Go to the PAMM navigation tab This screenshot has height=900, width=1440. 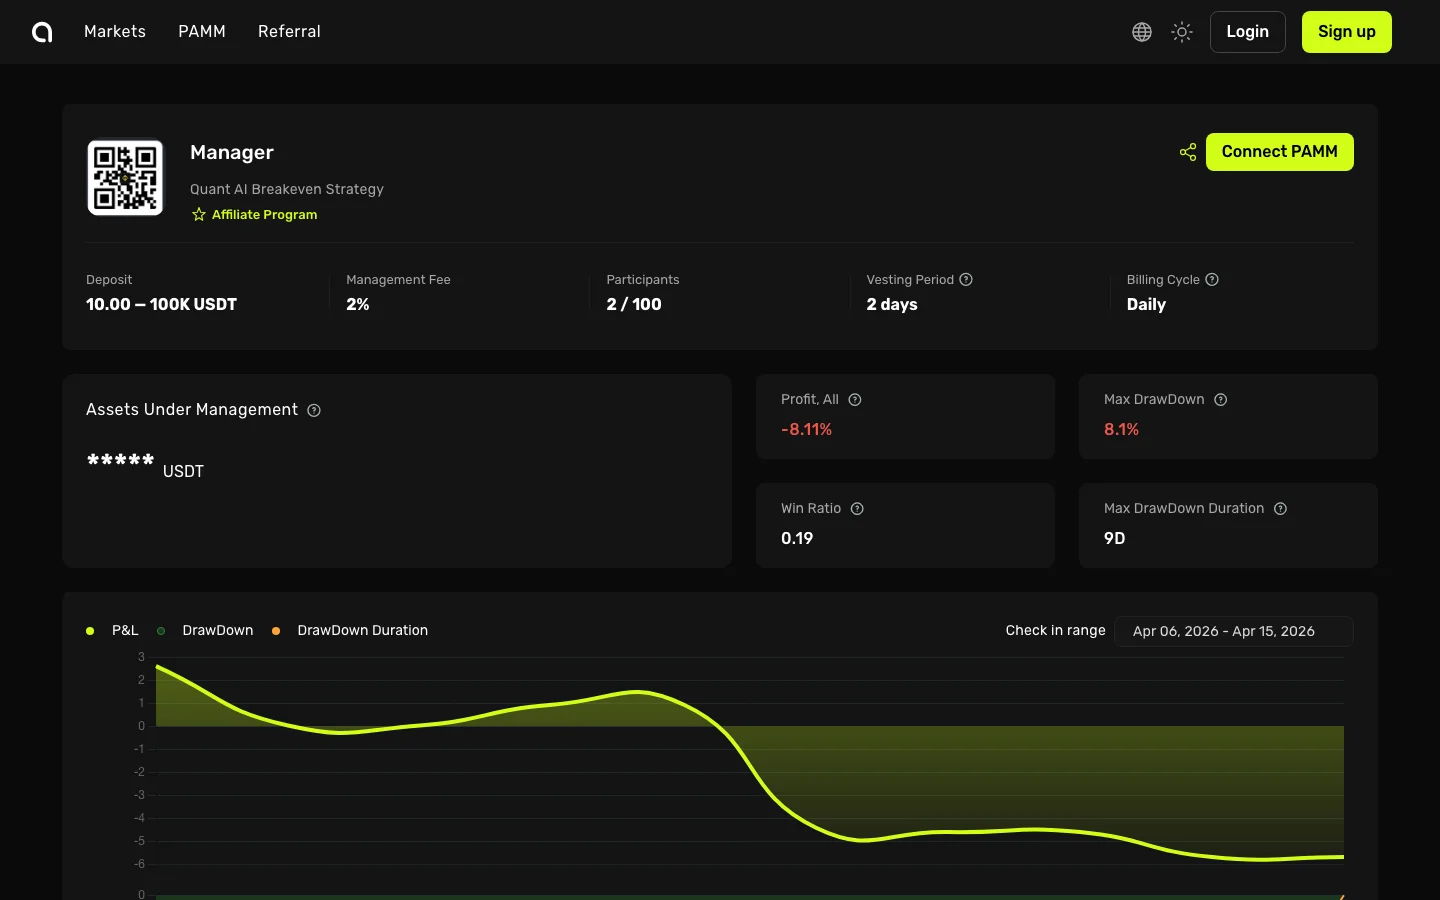[x=202, y=32]
